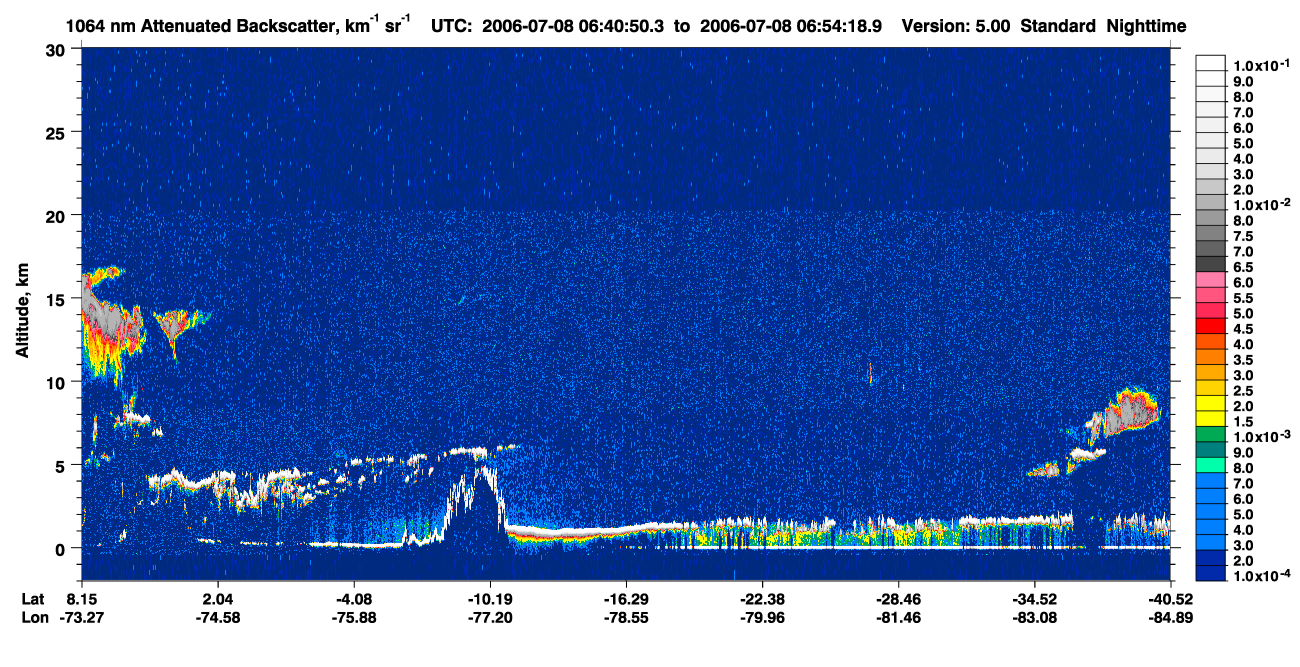Click latitude value "8.15"
The width and height of the screenshot is (1300, 667).
82,599
